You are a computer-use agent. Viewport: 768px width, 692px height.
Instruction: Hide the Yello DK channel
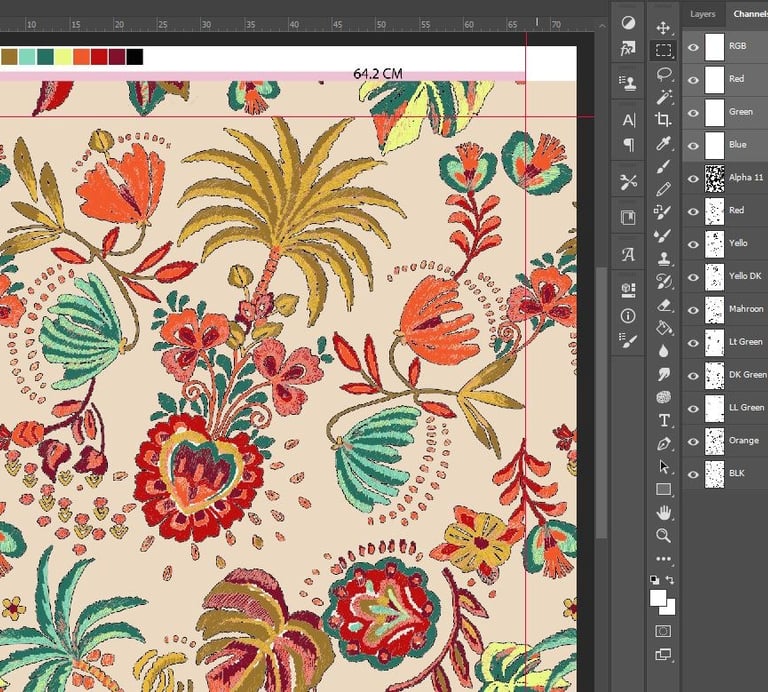pyautogui.click(x=693, y=277)
